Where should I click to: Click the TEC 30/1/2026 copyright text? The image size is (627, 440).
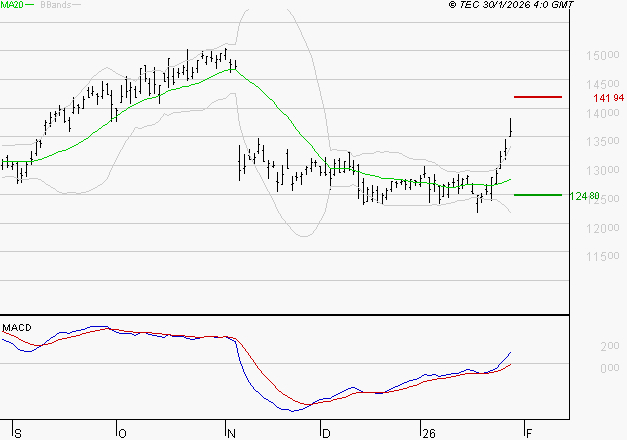(x=511, y=5)
